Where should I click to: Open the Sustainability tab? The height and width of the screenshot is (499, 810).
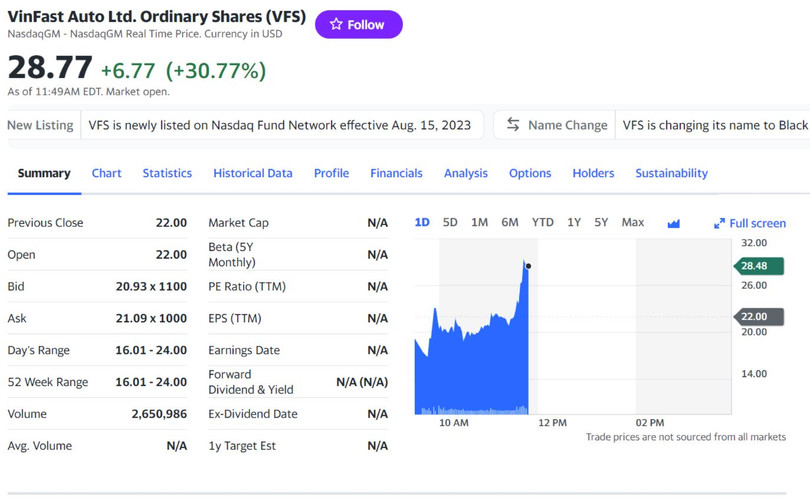pyautogui.click(x=671, y=173)
